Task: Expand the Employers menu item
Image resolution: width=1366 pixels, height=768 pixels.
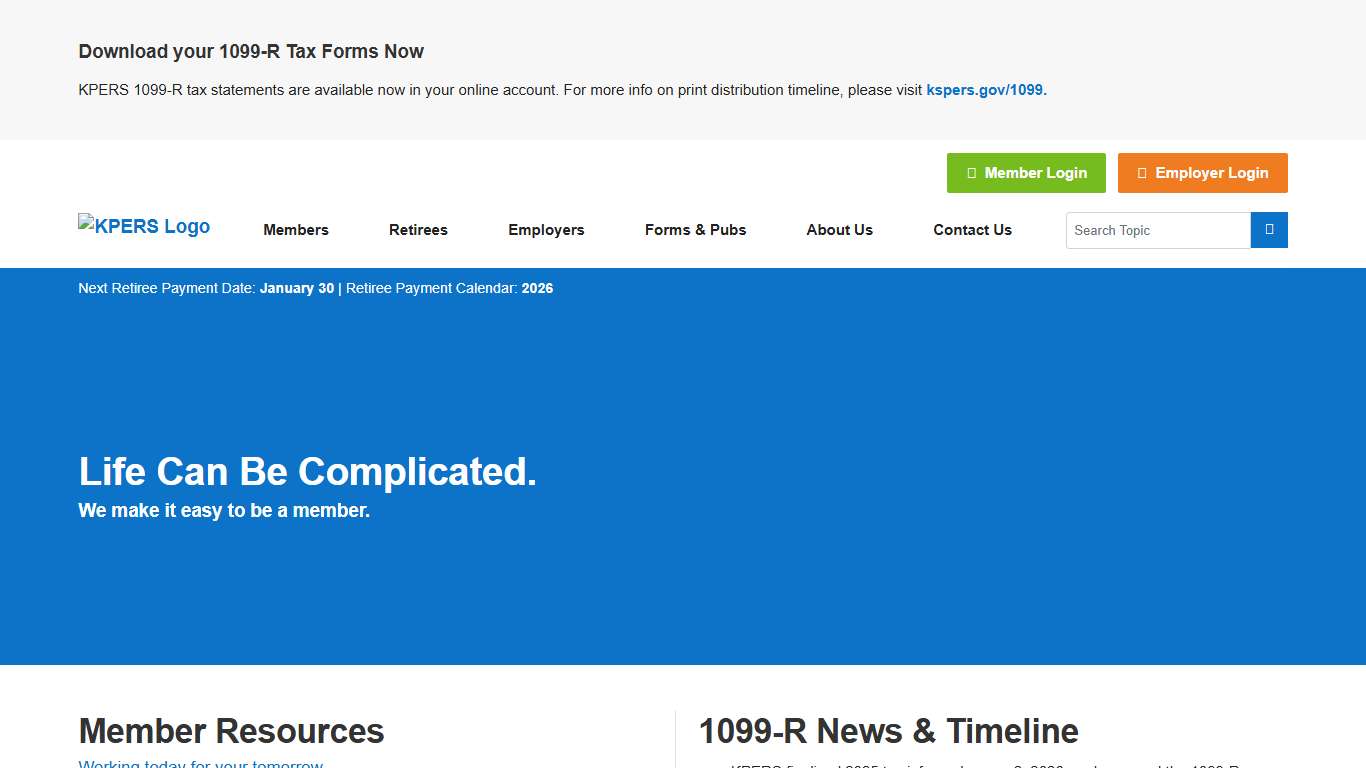Action: (546, 230)
